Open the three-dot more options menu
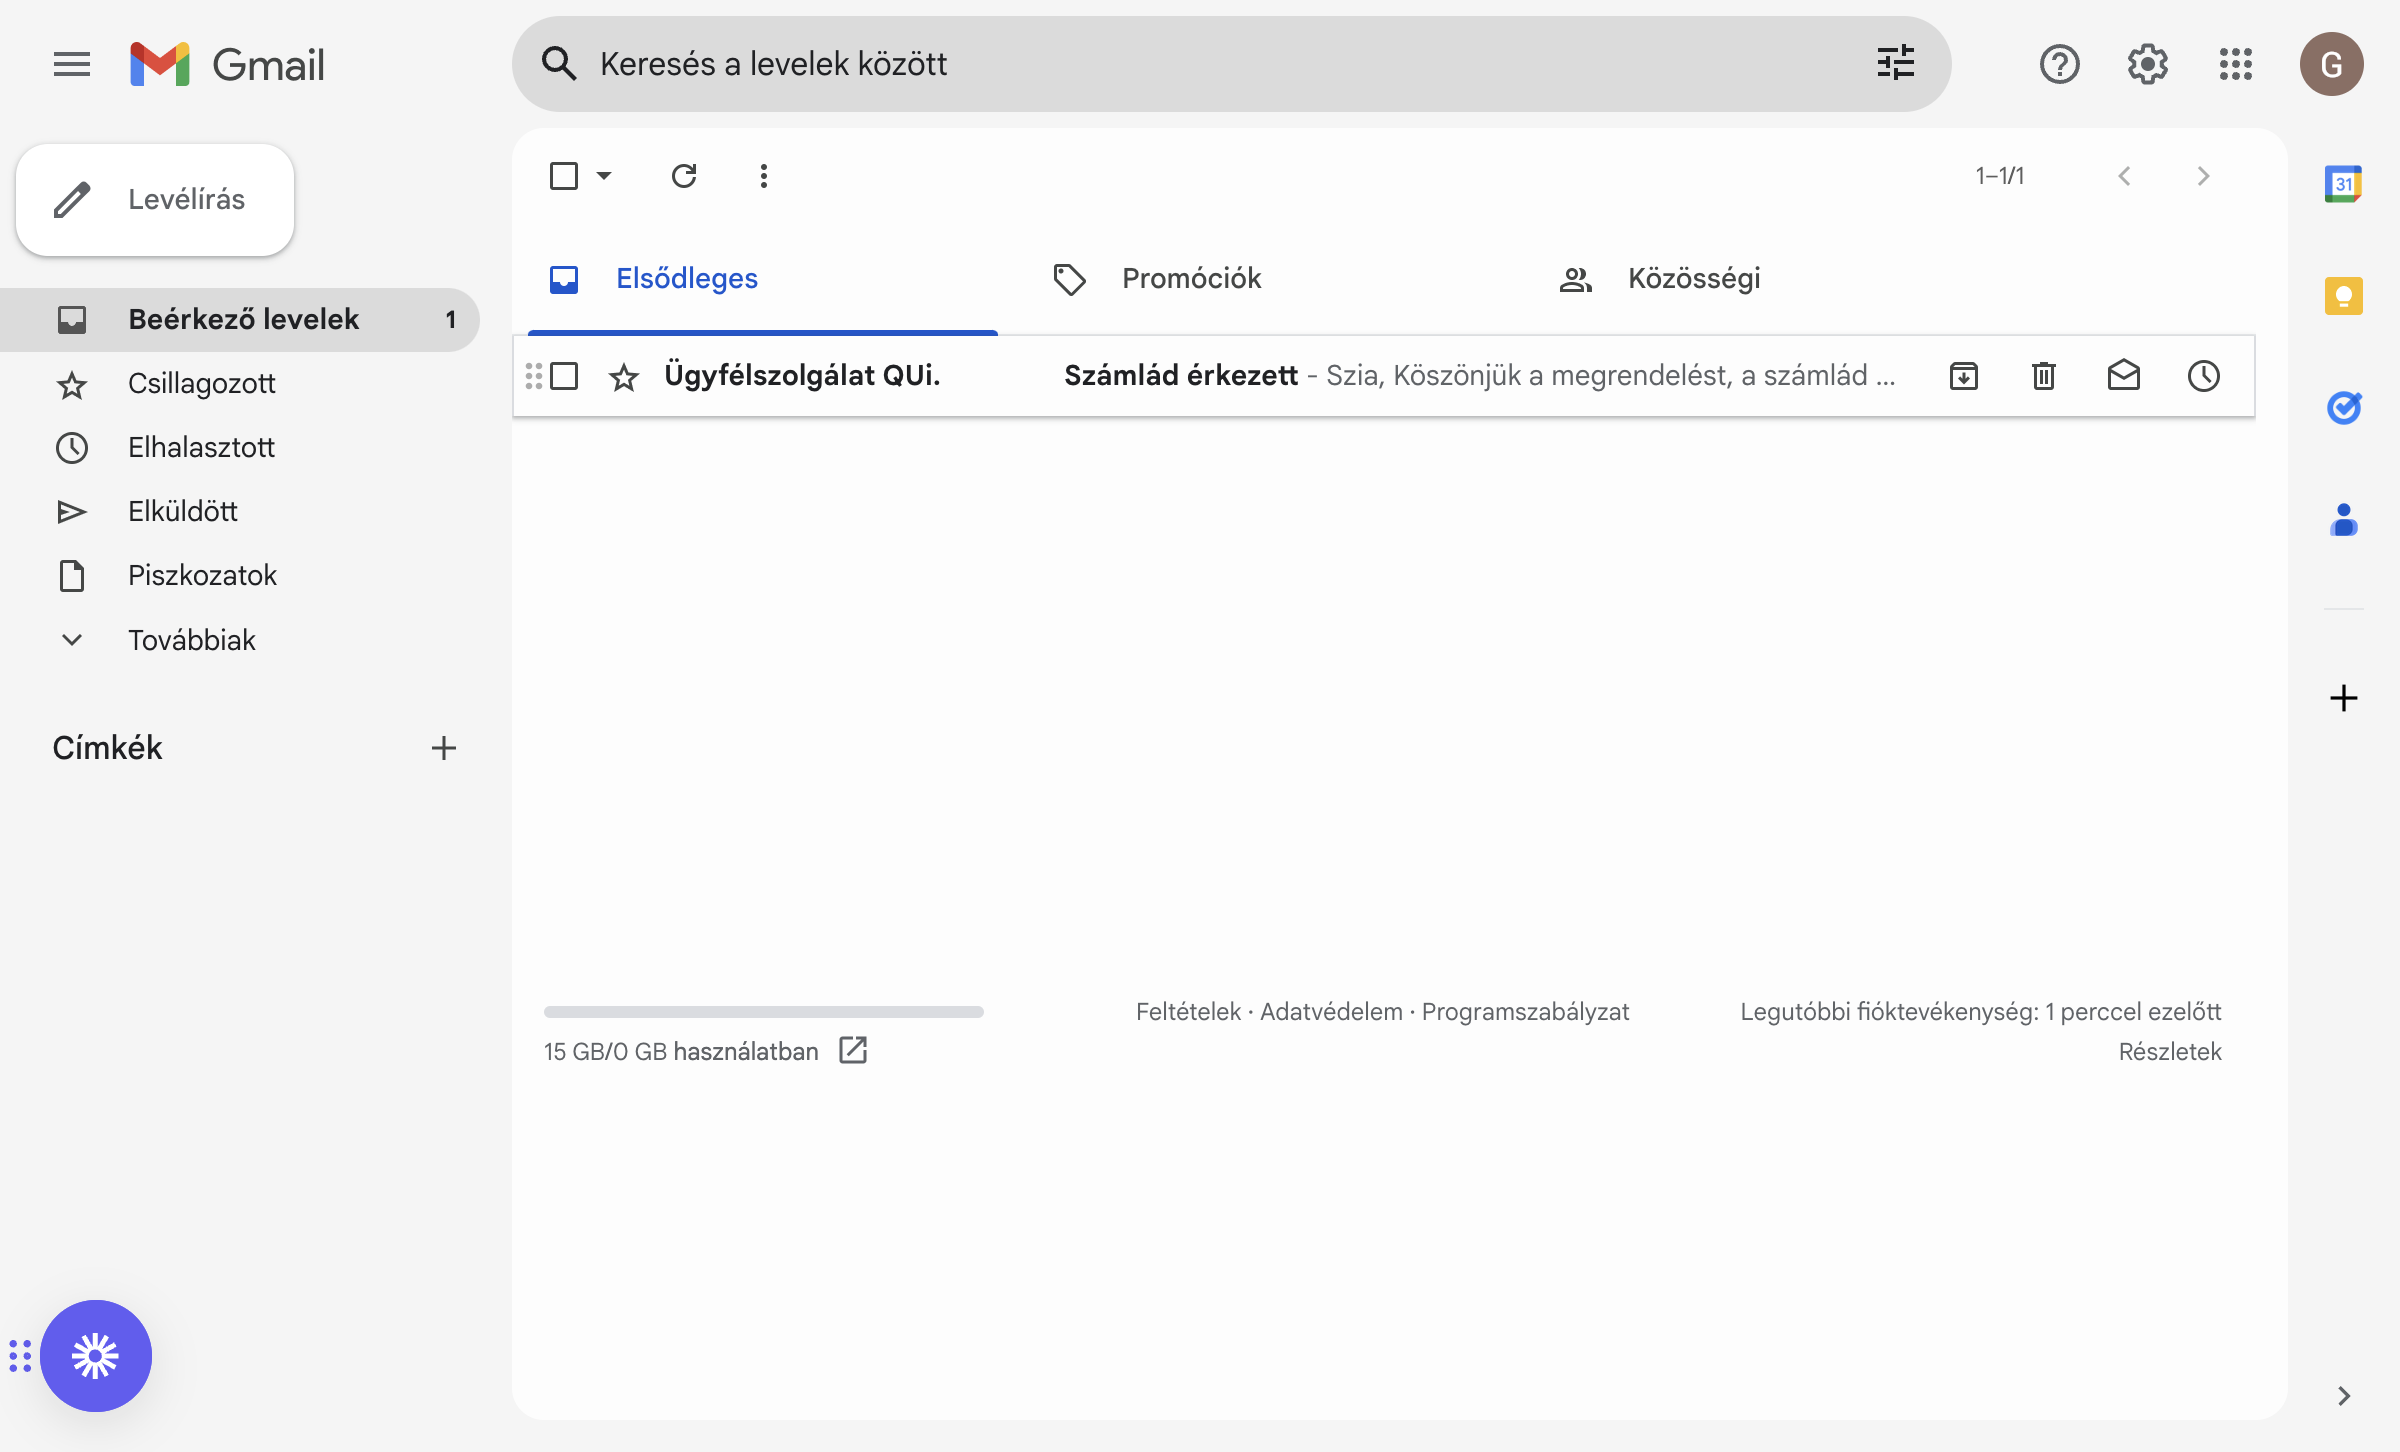This screenshot has width=2400, height=1452. (x=764, y=176)
